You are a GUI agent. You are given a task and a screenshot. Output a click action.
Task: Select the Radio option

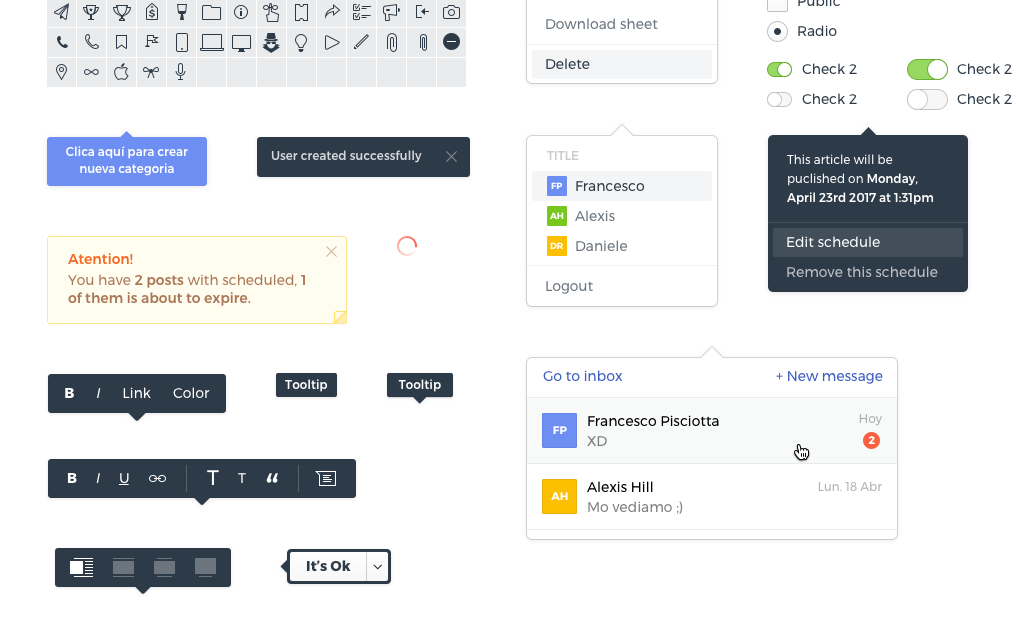777,31
